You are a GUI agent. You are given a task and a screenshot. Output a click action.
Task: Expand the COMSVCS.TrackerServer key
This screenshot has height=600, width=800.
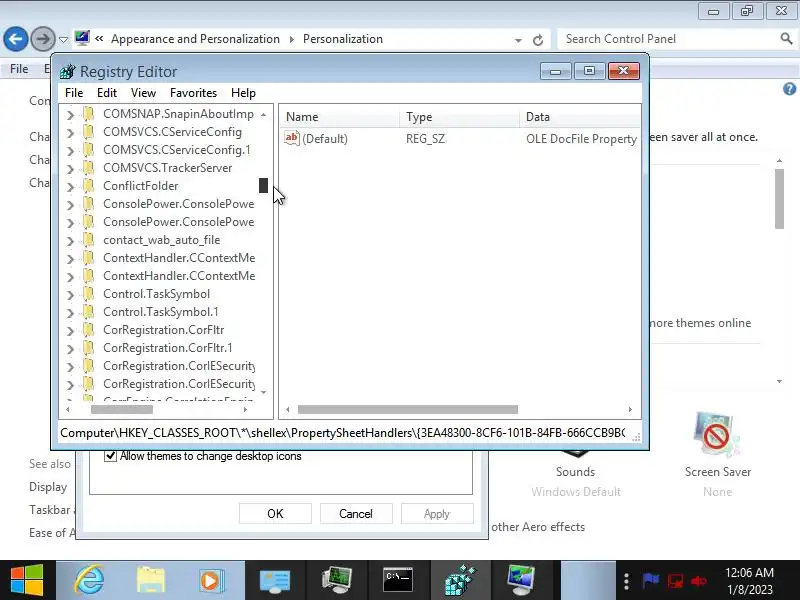tap(70, 169)
